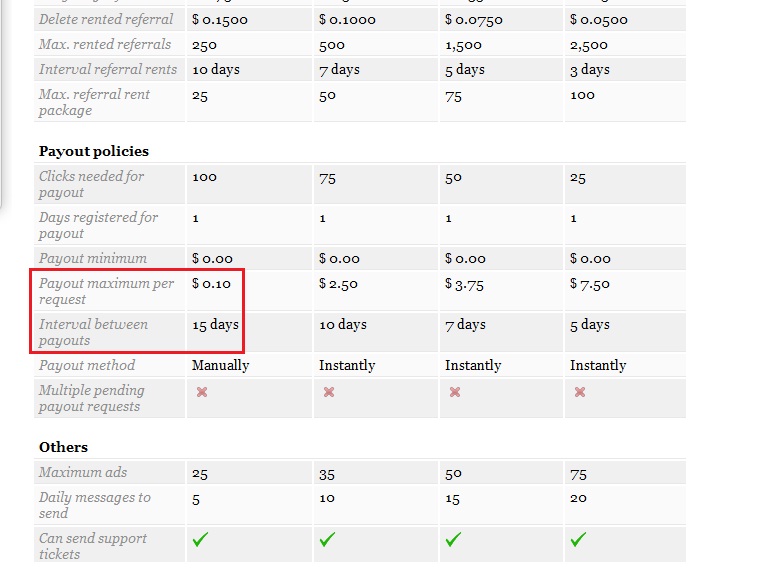Click the "Max. rented referrals" row label
The width and height of the screenshot is (768, 576).
point(105,44)
